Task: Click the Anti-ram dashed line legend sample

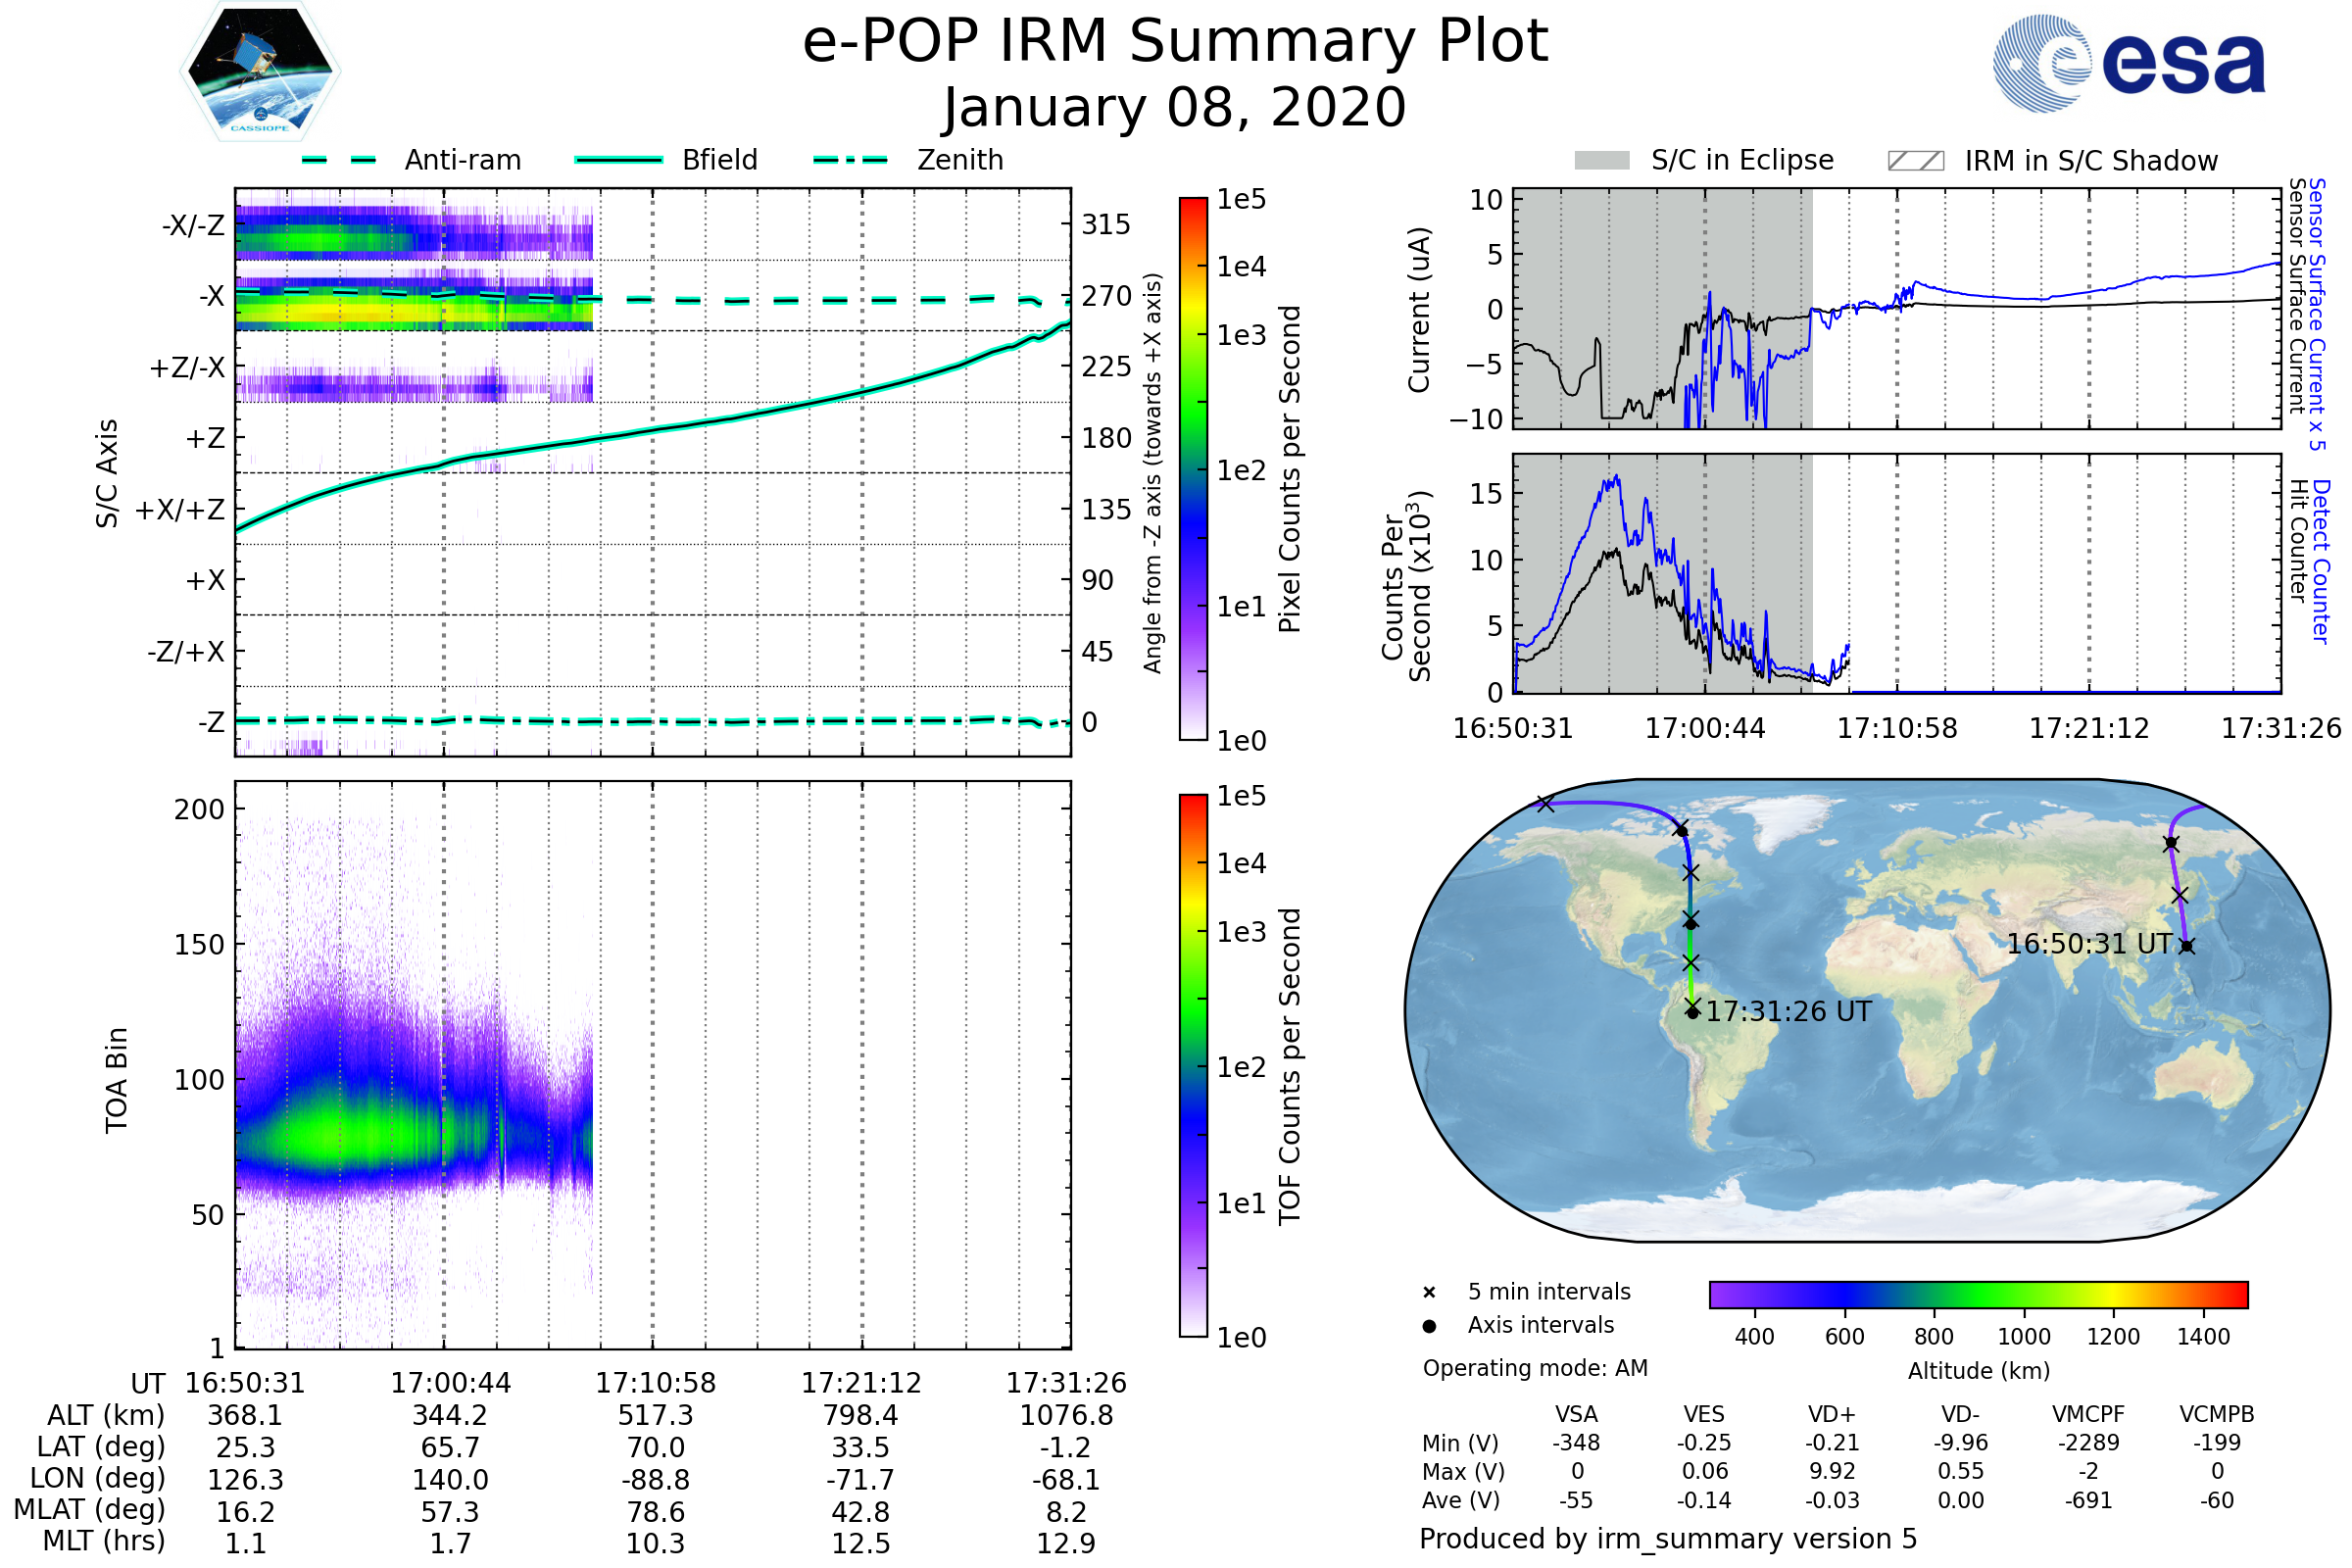Action: [339, 160]
